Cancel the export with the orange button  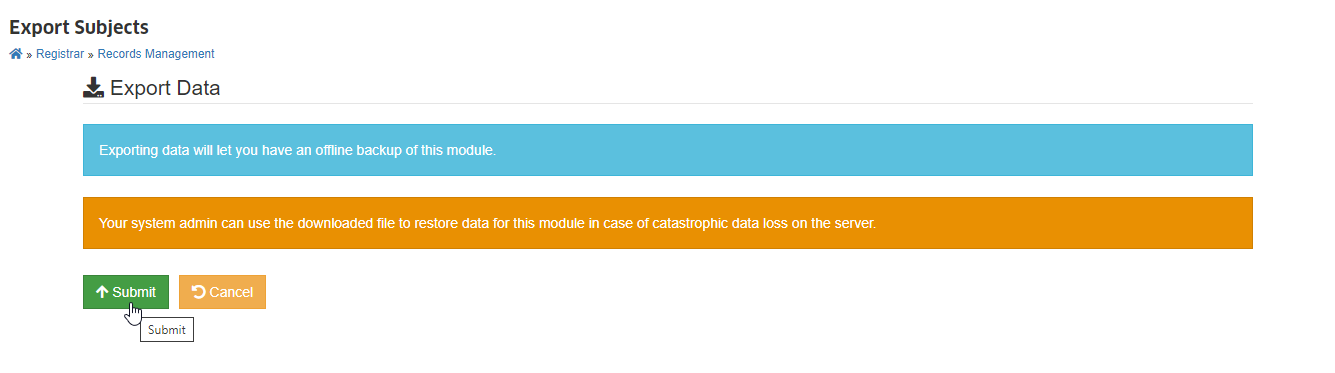click(x=222, y=292)
